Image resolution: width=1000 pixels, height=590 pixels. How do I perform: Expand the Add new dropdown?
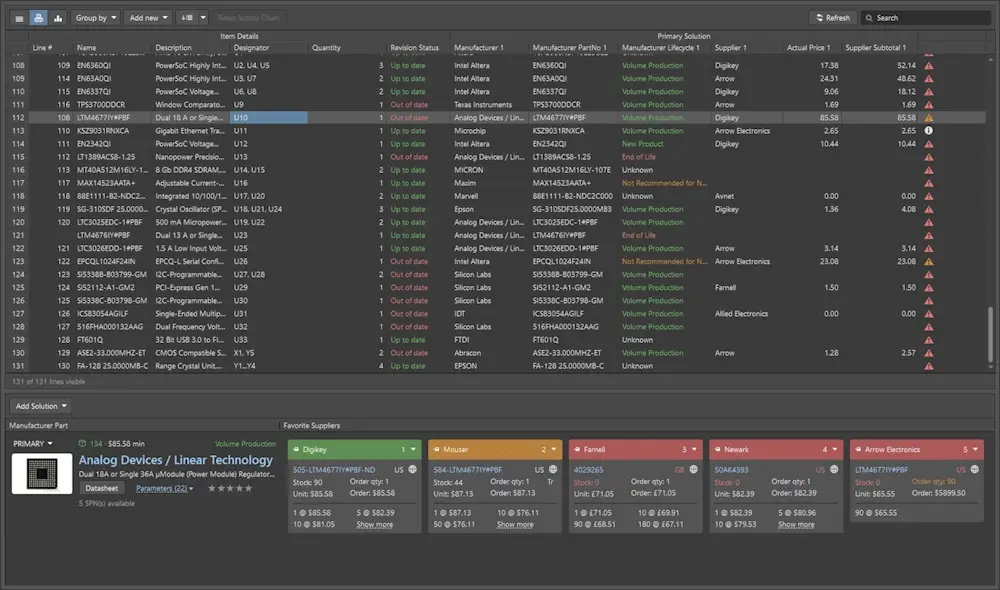(148, 18)
